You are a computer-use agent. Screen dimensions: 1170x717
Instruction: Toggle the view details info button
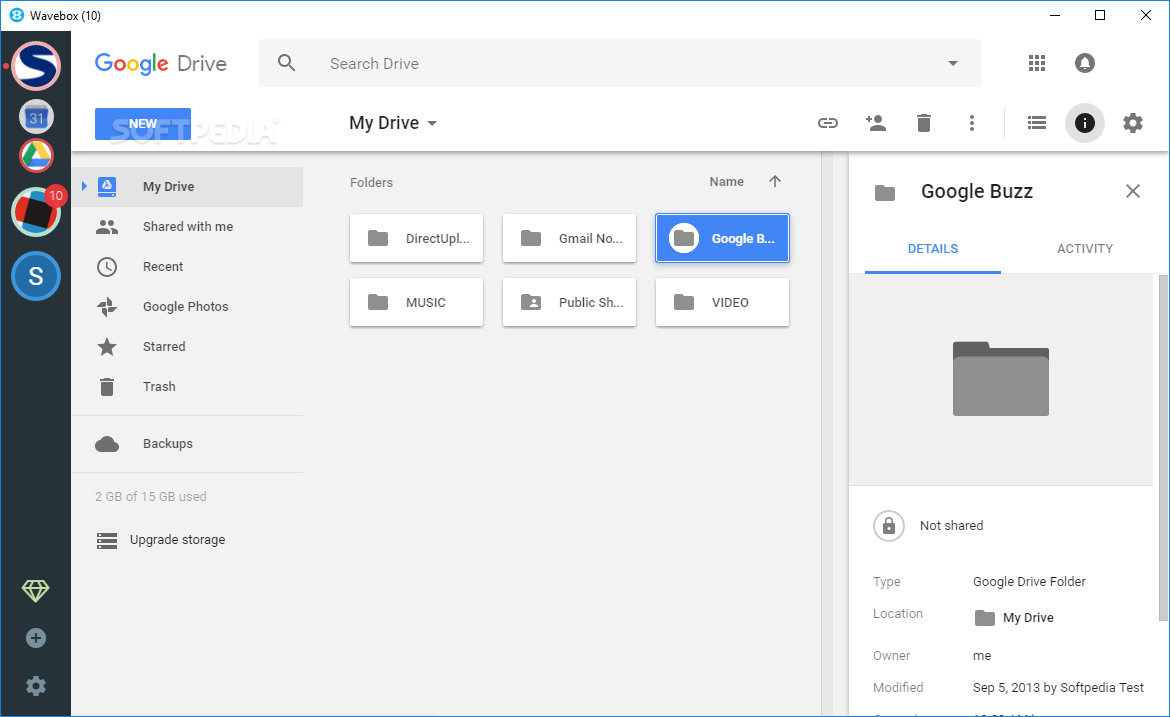[x=1084, y=123]
